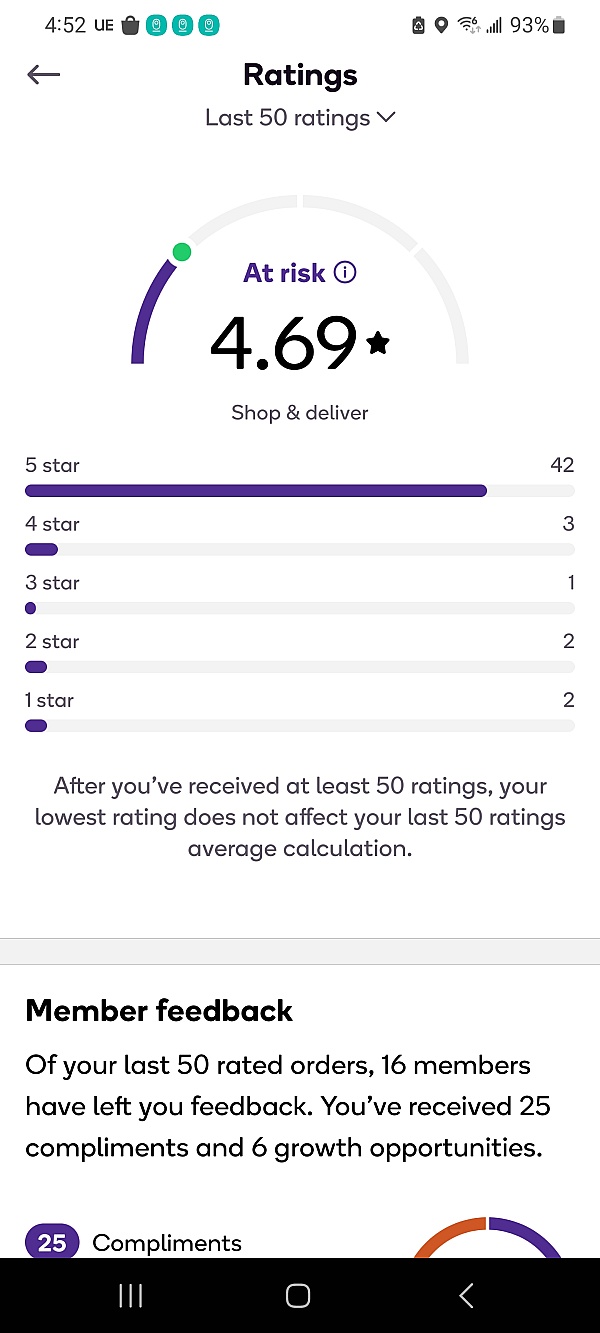
Task: Open the At risk info icon
Action: (x=345, y=272)
